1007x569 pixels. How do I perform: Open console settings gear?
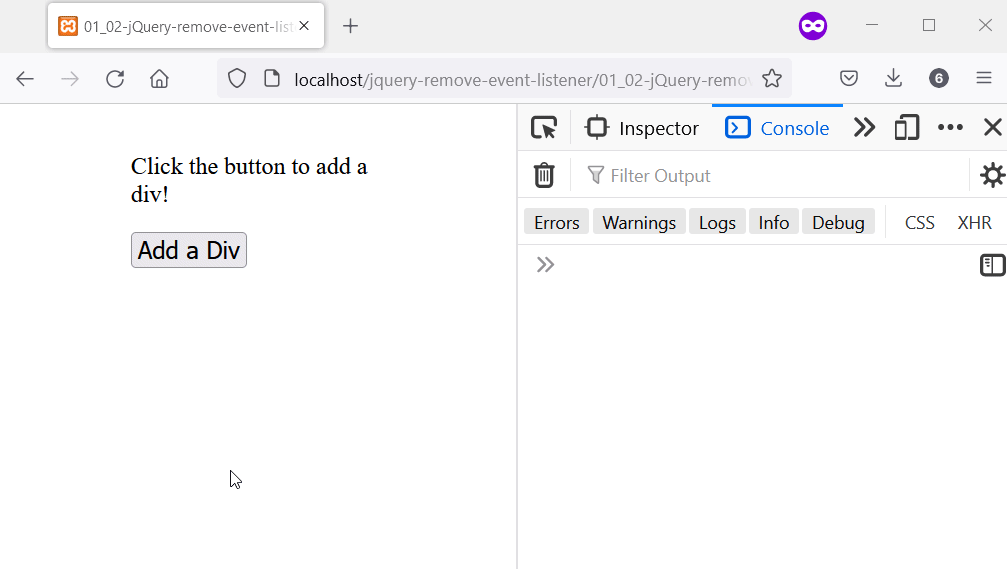click(992, 176)
